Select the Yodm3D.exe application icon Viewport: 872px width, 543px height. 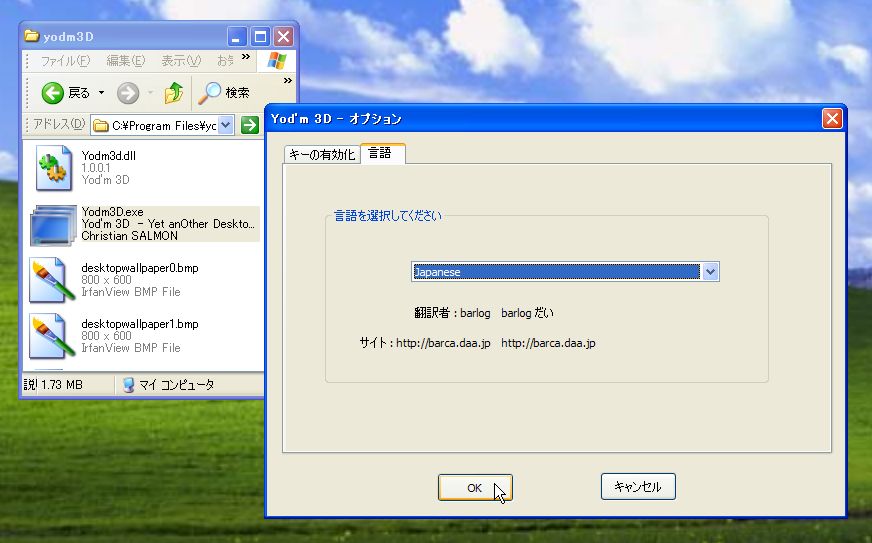(x=53, y=225)
